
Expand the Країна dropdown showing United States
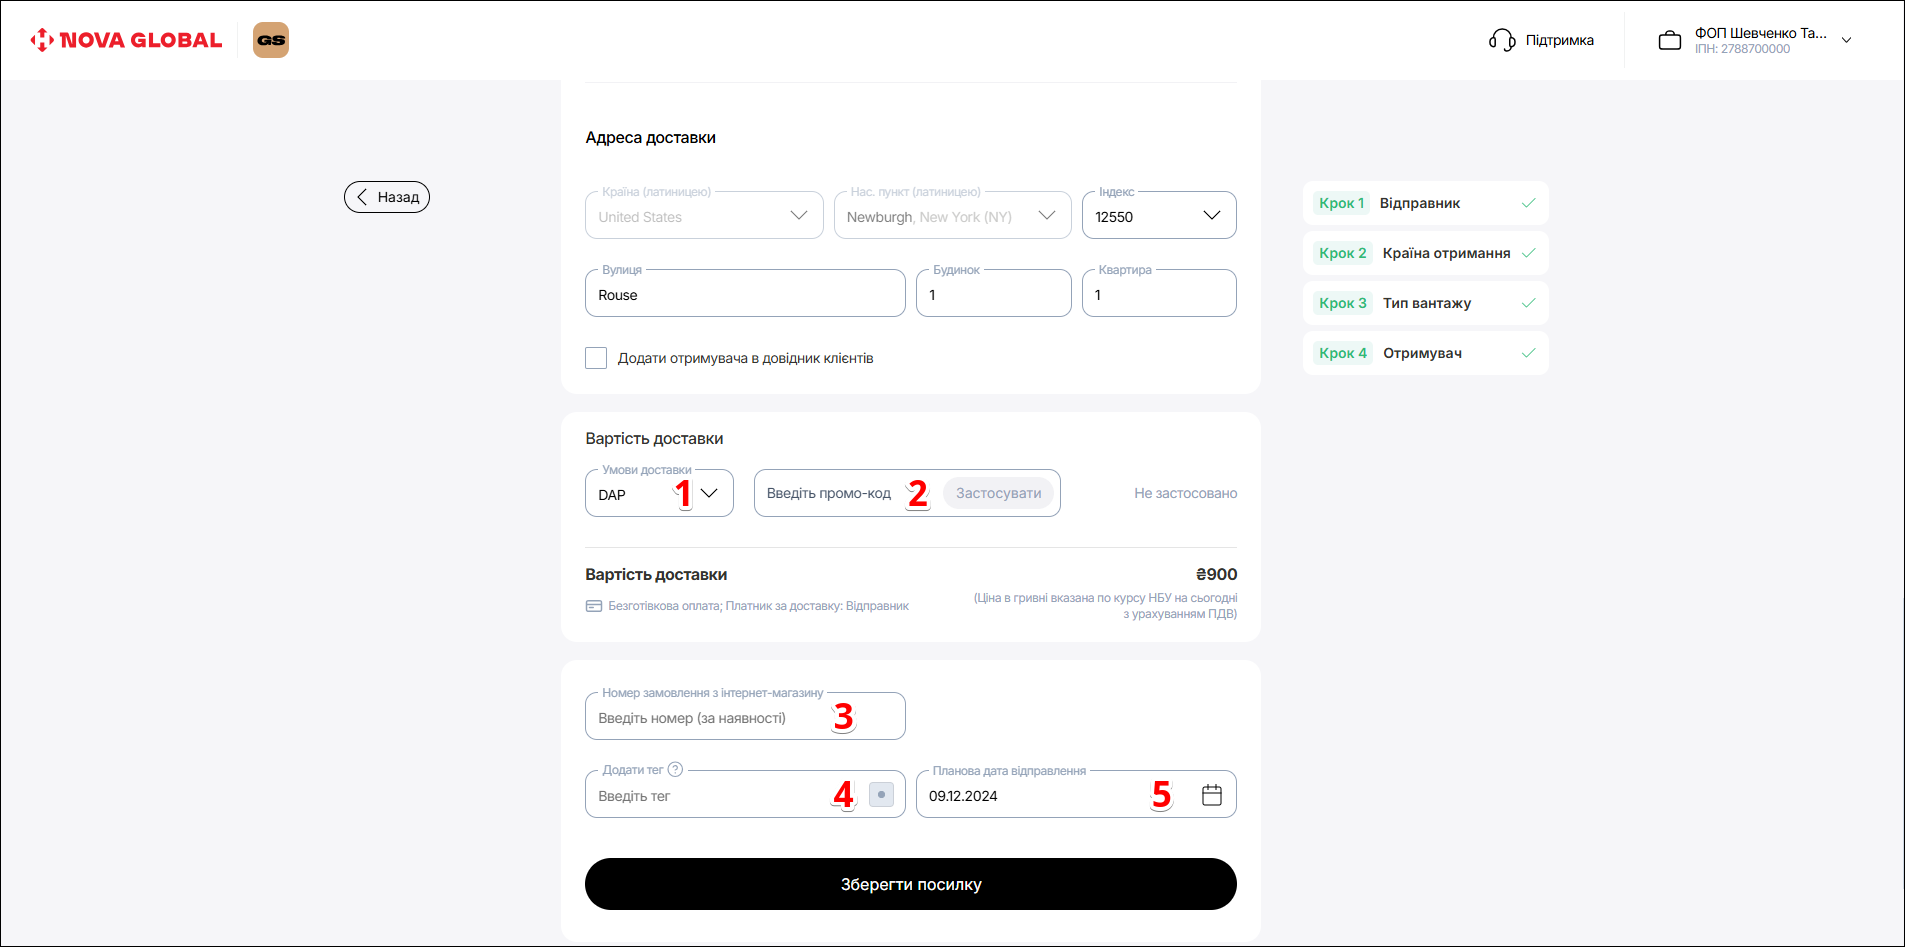[x=703, y=216]
